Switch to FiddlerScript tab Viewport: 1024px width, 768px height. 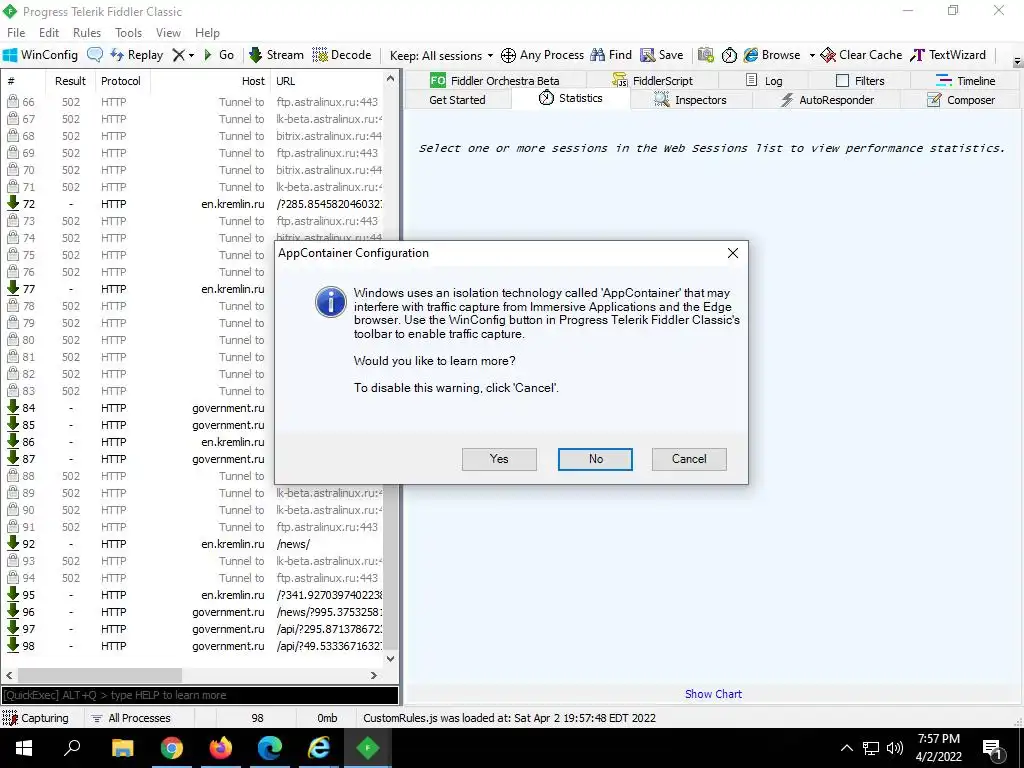[x=652, y=80]
